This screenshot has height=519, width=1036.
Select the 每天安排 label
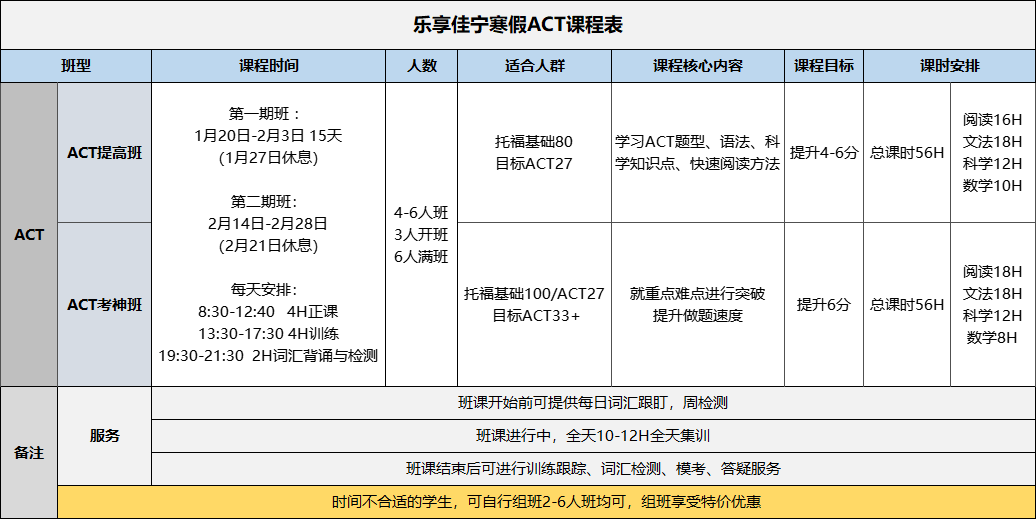click(x=264, y=289)
